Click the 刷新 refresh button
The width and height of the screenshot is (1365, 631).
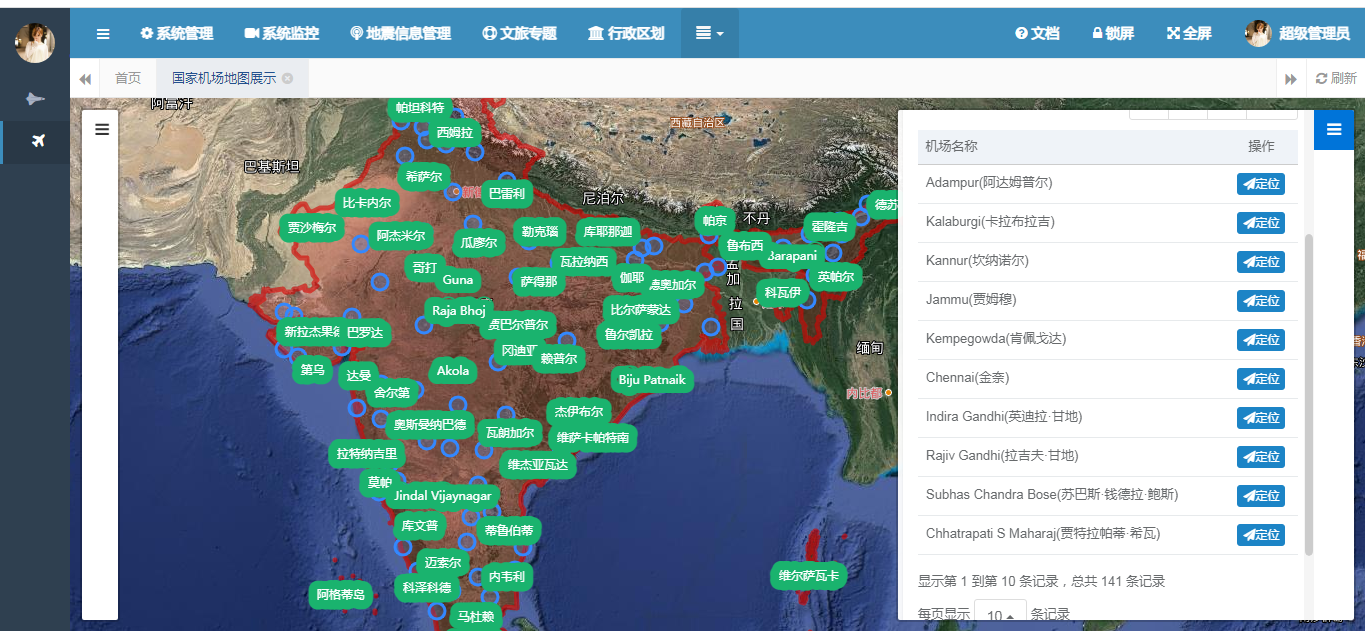(x=1336, y=78)
